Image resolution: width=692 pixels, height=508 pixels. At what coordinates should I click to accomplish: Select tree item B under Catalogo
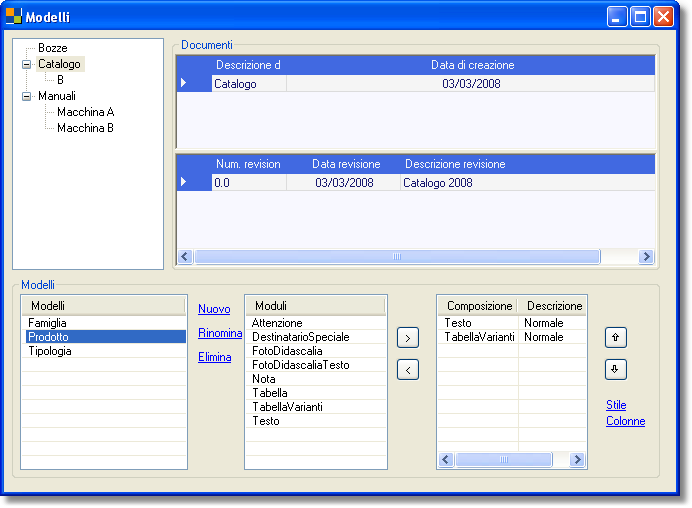tap(60, 80)
